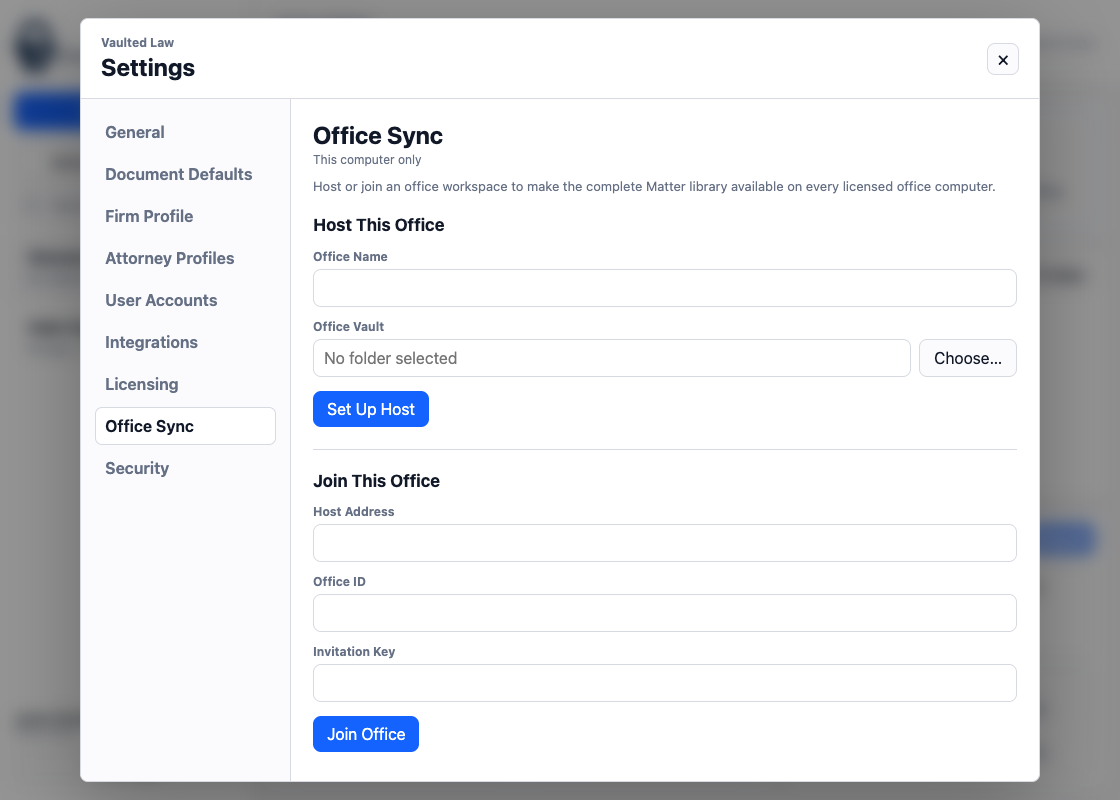The height and width of the screenshot is (800, 1120).
Task: Select the Integrations section
Action: tap(185, 342)
